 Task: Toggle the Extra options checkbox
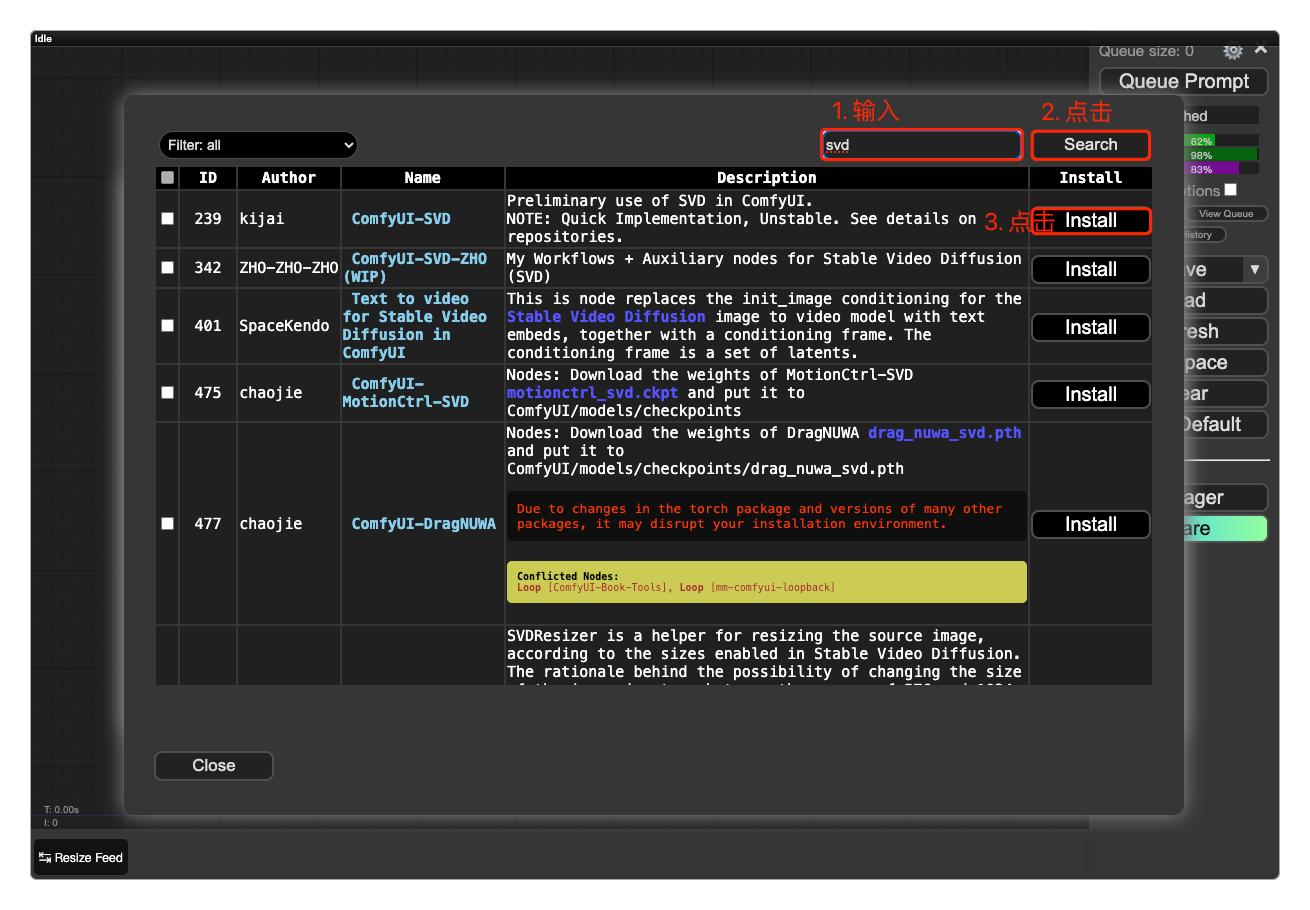click(1231, 189)
